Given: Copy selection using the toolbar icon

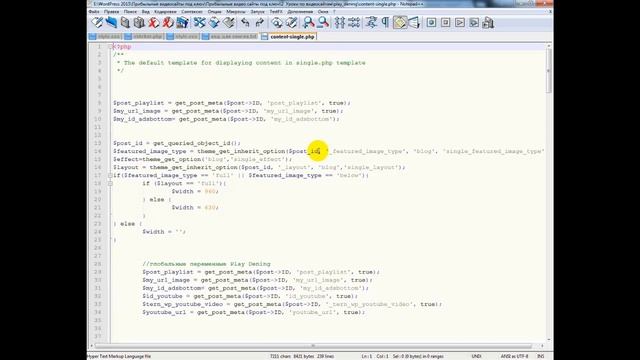Looking at the screenshot, I should tap(214, 23).
